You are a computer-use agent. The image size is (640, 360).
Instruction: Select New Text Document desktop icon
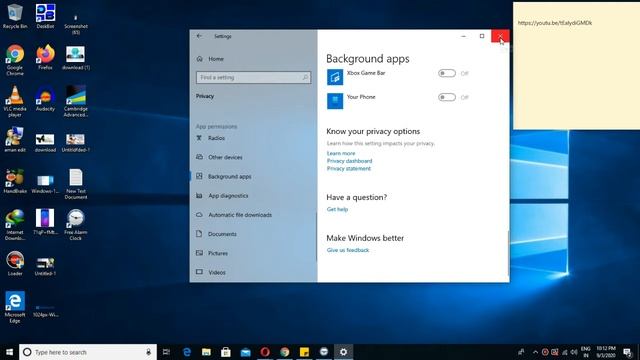coord(76,184)
